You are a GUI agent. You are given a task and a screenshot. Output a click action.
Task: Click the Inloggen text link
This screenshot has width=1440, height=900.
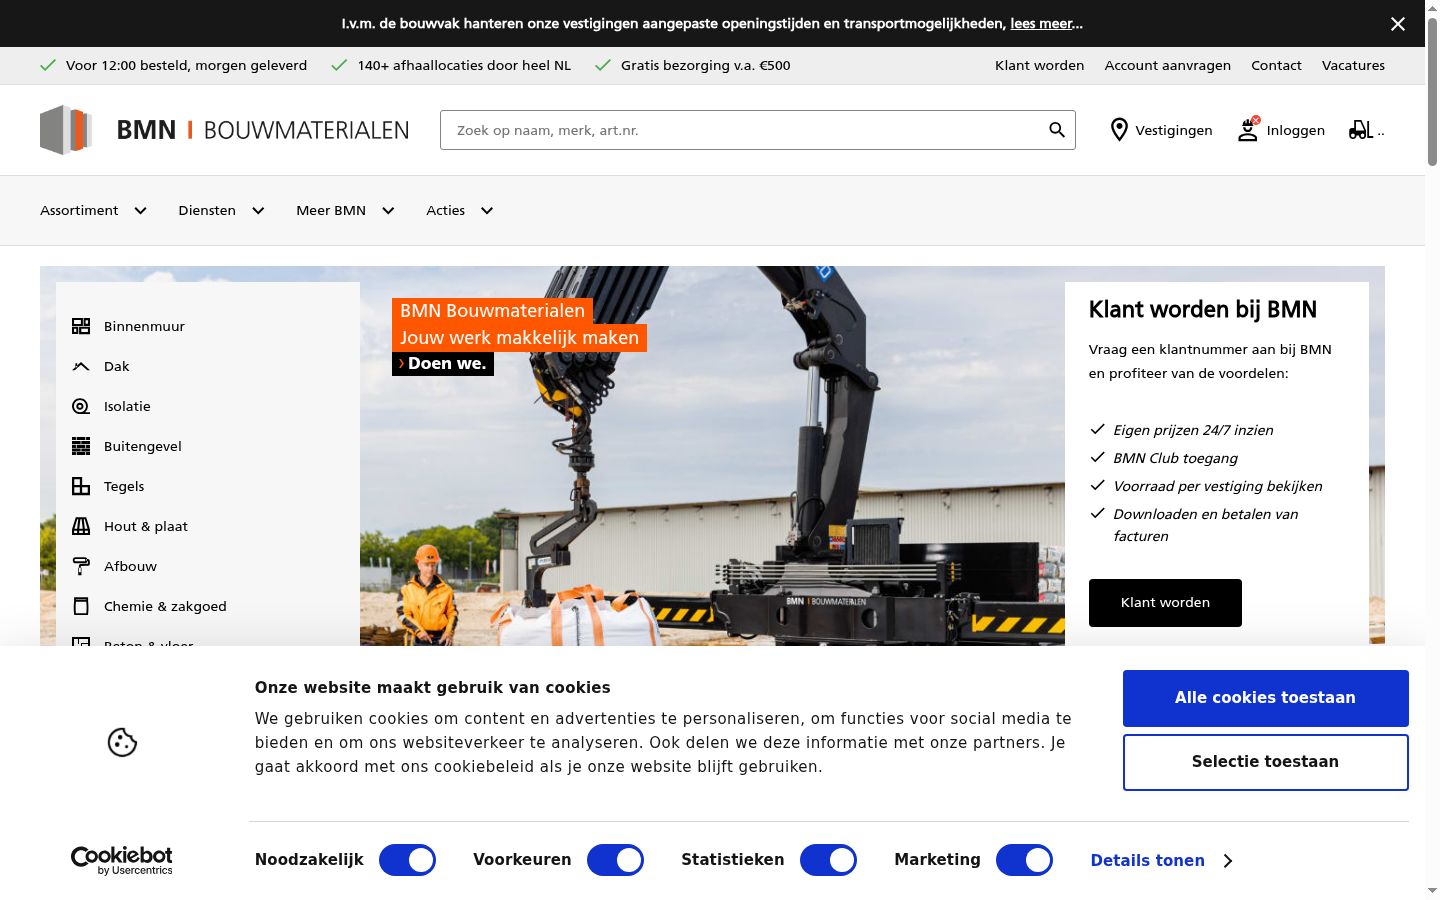coord(1295,130)
